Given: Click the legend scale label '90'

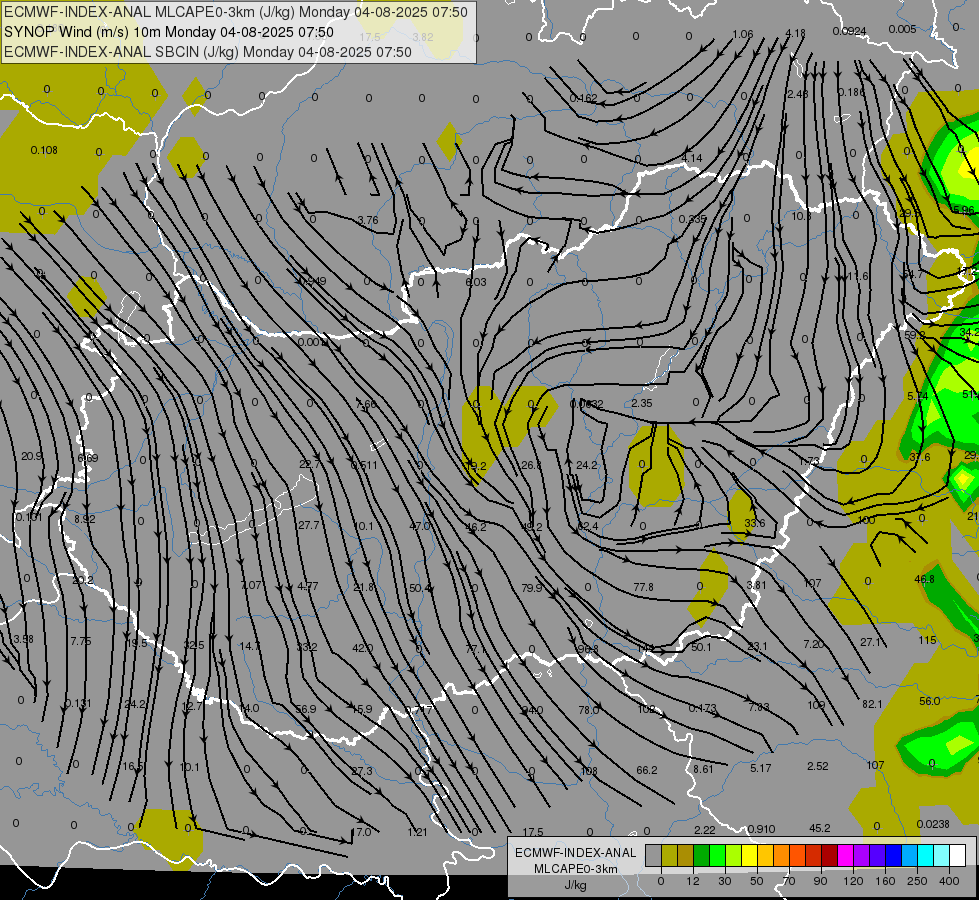Looking at the screenshot, I should (x=820, y=881).
